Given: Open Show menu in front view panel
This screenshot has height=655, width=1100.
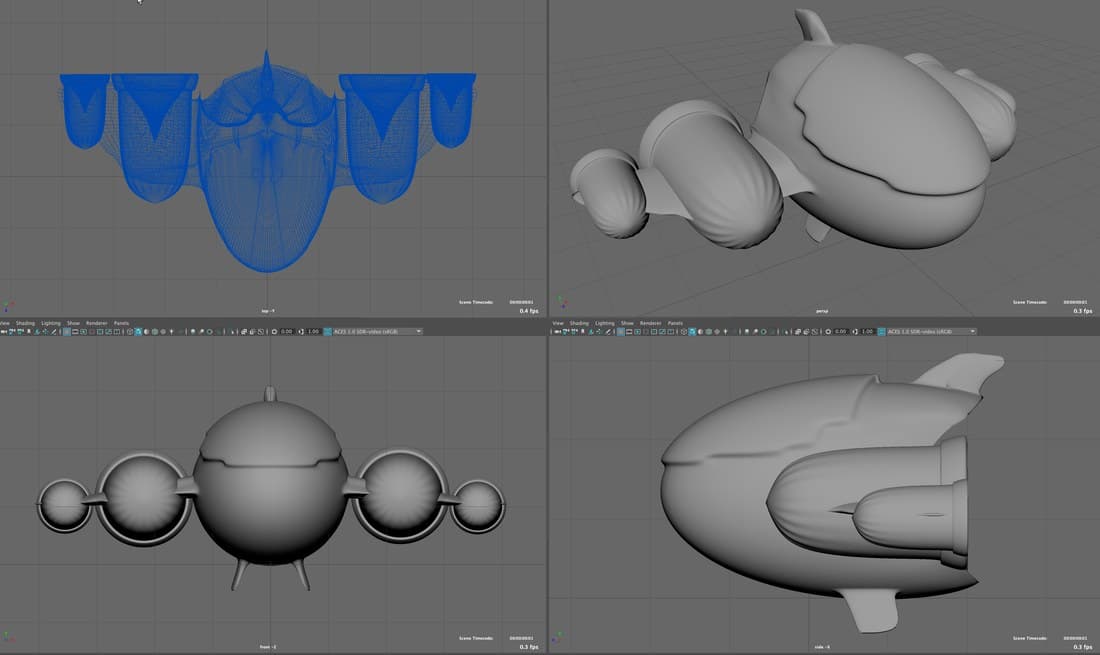Looking at the screenshot, I should pos(73,323).
